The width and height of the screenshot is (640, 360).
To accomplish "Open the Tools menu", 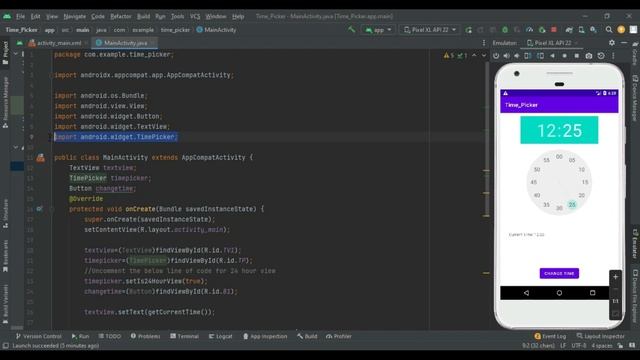I will point(178,16).
